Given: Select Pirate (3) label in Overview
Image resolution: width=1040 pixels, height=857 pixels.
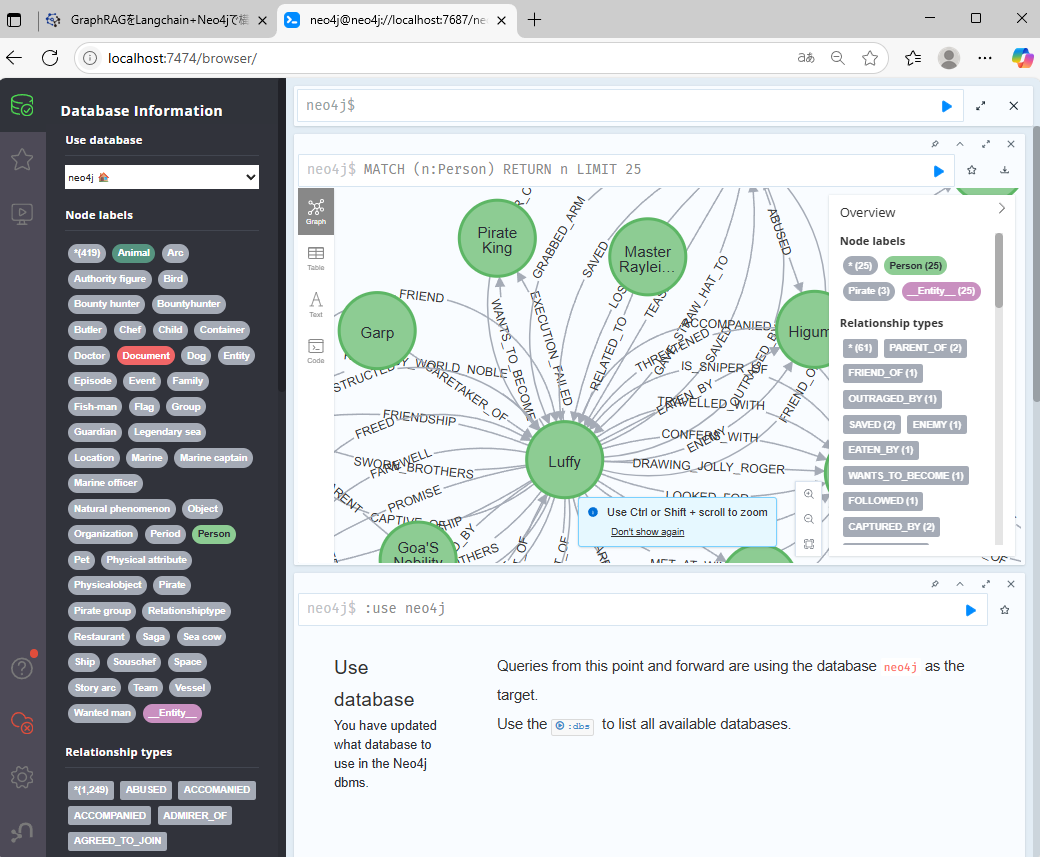Looking at the screenshot, I should [x=869, y=291].
